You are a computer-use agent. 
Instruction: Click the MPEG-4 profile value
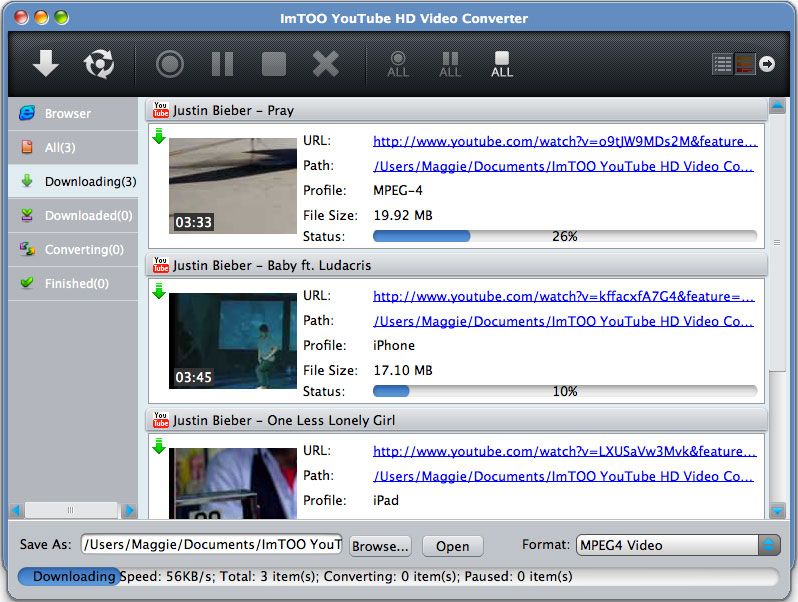point(398,190)
